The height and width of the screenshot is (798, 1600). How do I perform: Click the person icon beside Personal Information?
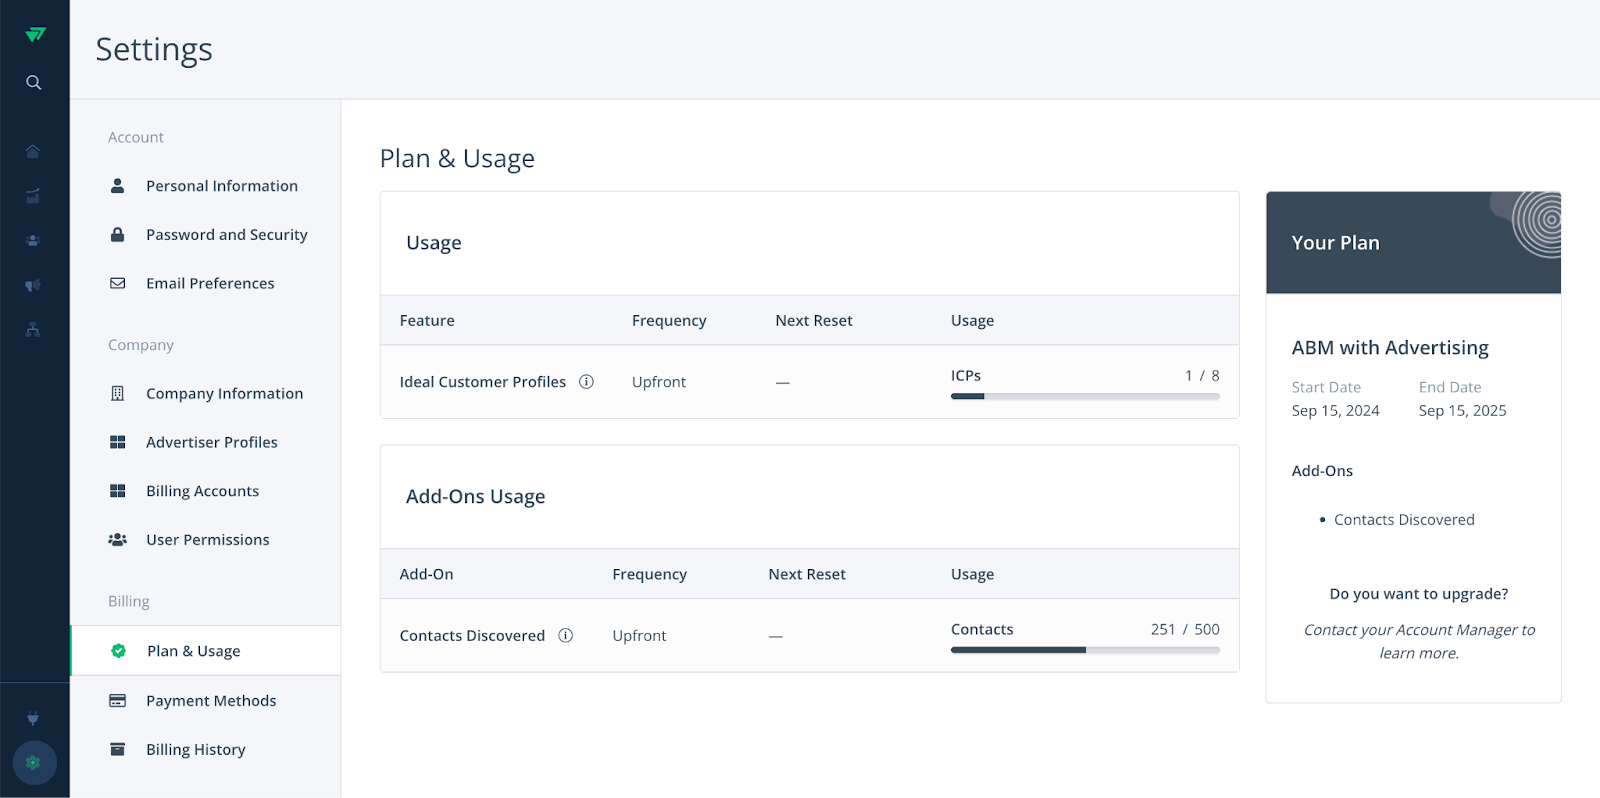pyautogui.click(x=117, y=186)
